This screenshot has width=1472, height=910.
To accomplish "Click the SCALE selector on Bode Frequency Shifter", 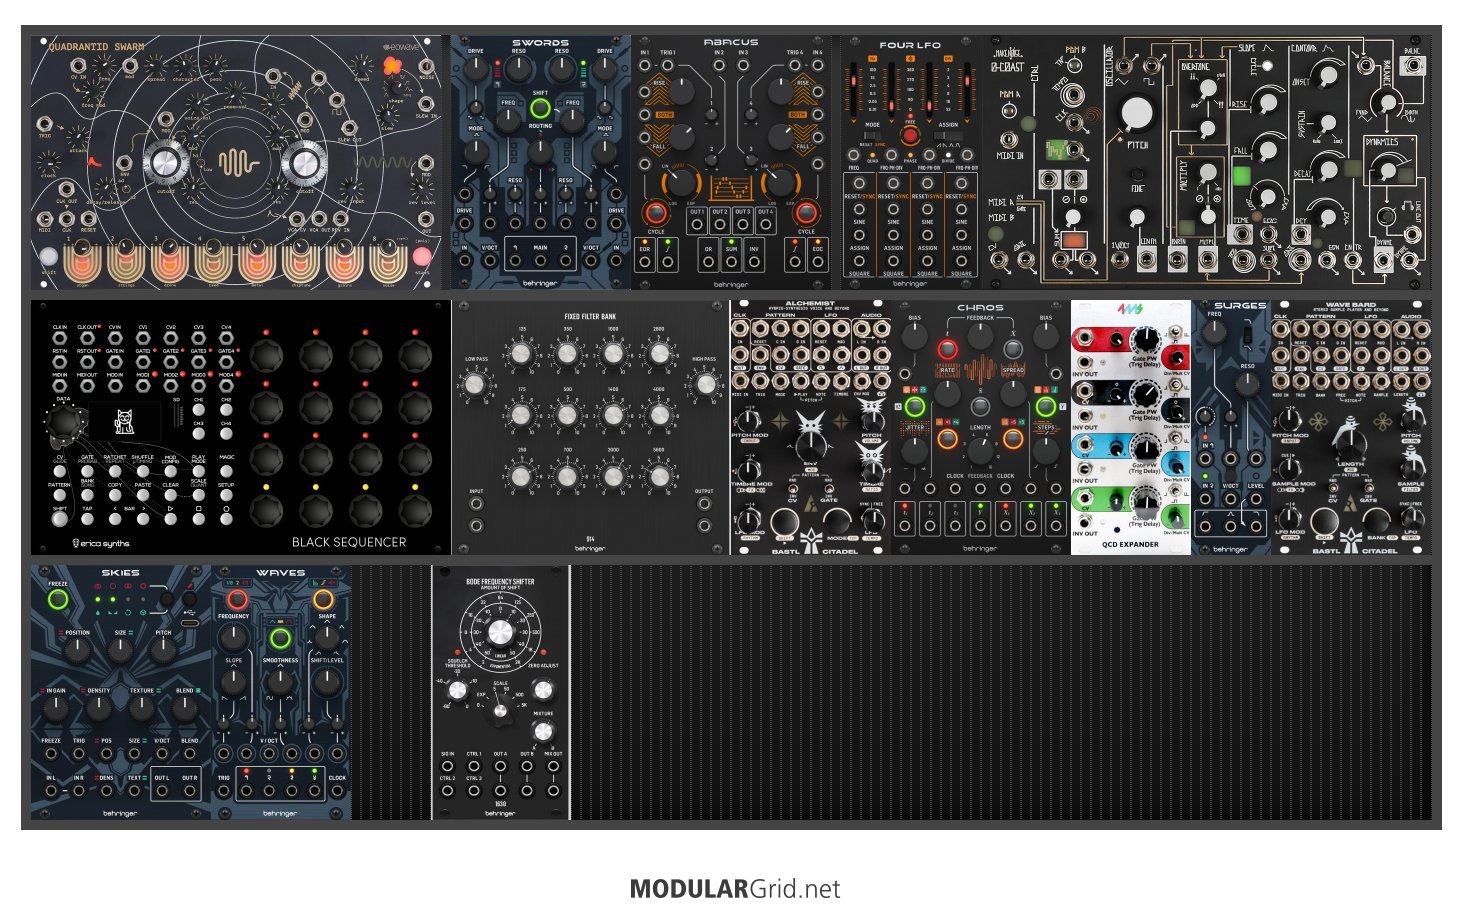I will pos(500,709).
